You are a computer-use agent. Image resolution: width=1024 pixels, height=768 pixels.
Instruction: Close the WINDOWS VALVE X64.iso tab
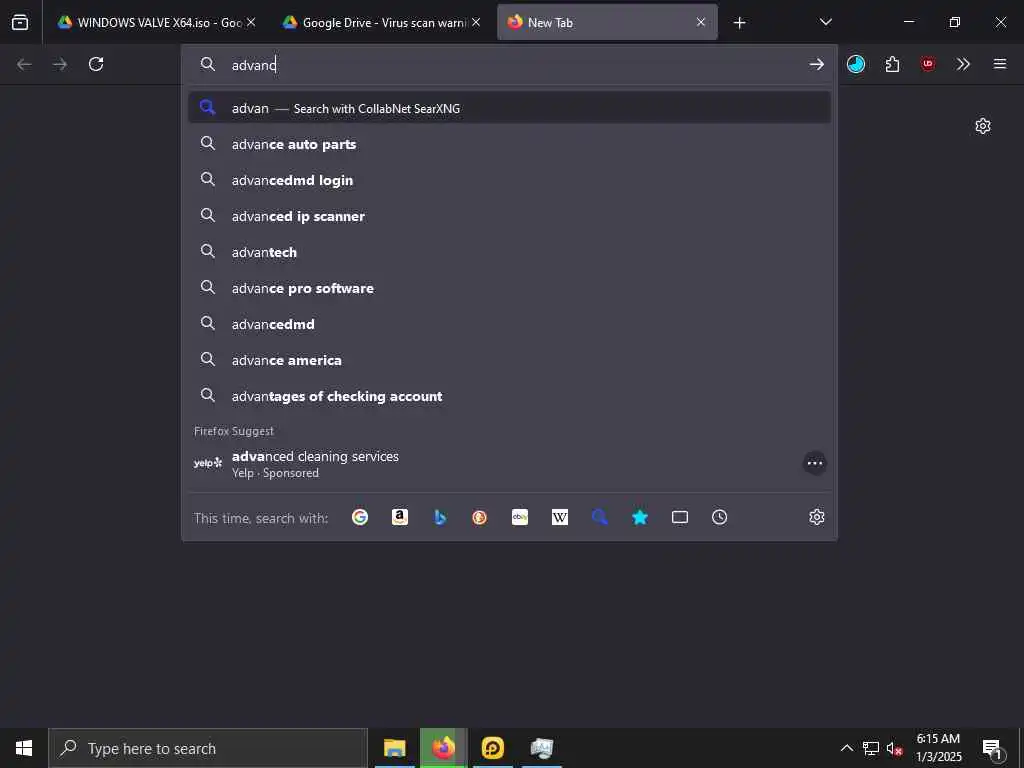click(x=251, y=22)
